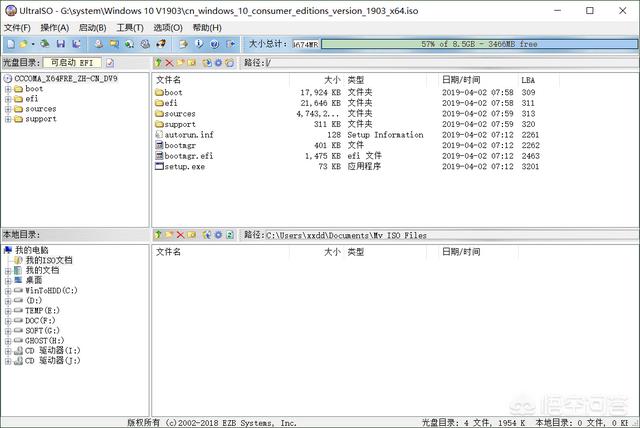Click the local path field C:\Users\xxdd
640x428 pixels.
coord(451,235)
